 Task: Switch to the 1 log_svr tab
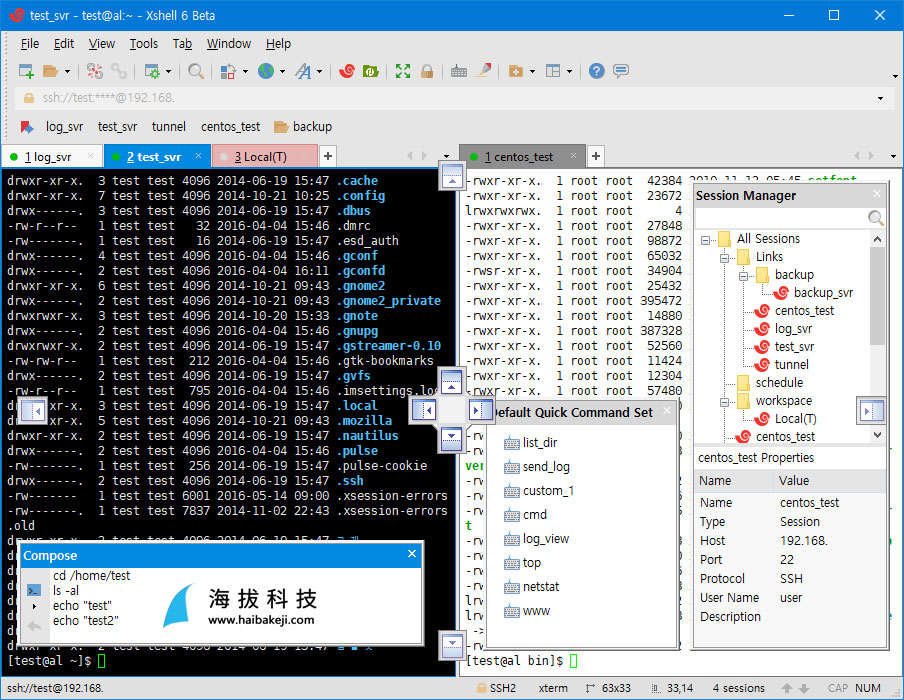pos(48,157)
